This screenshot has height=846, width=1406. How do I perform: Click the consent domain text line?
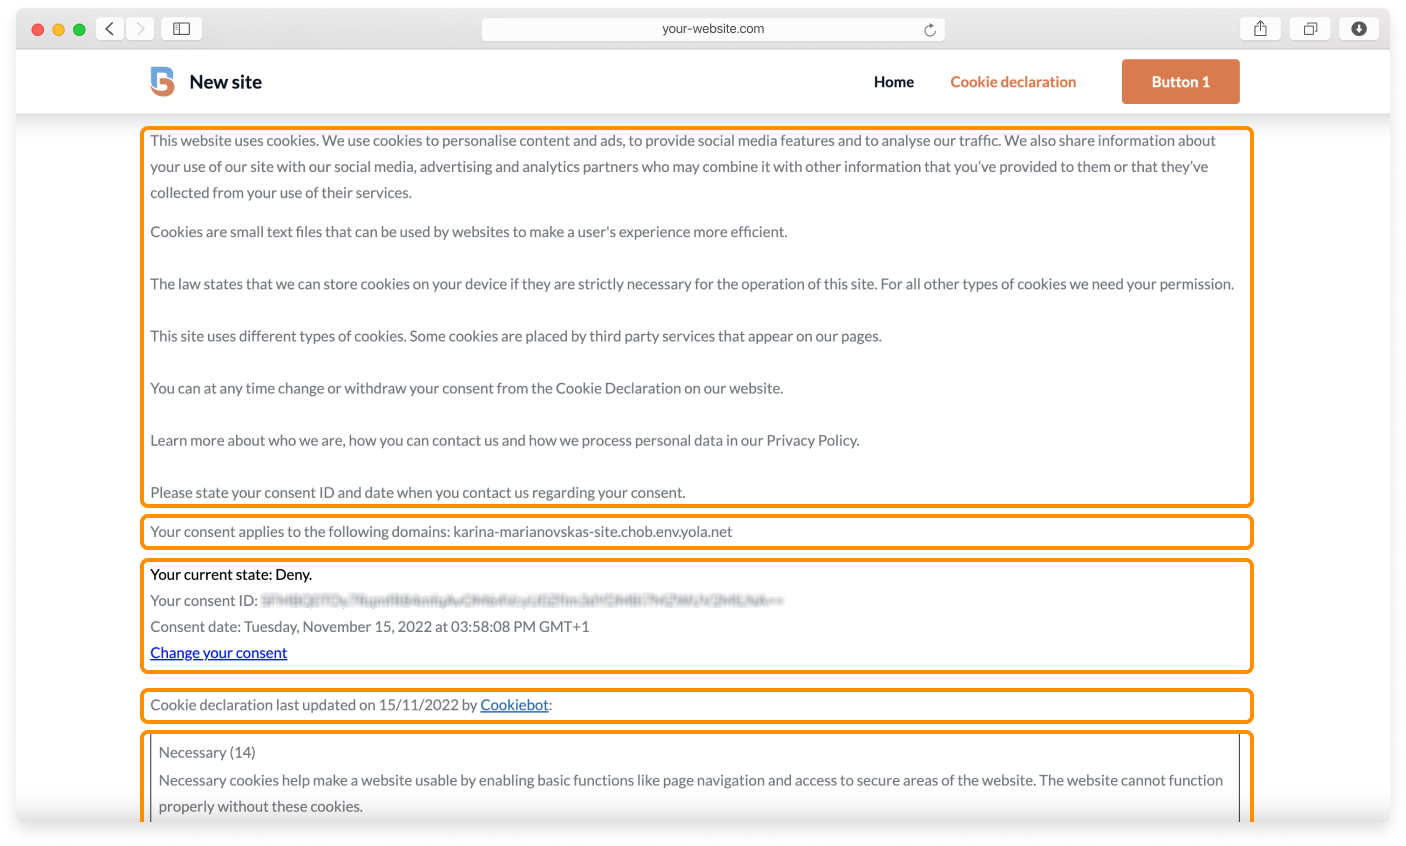click(441, 532)
